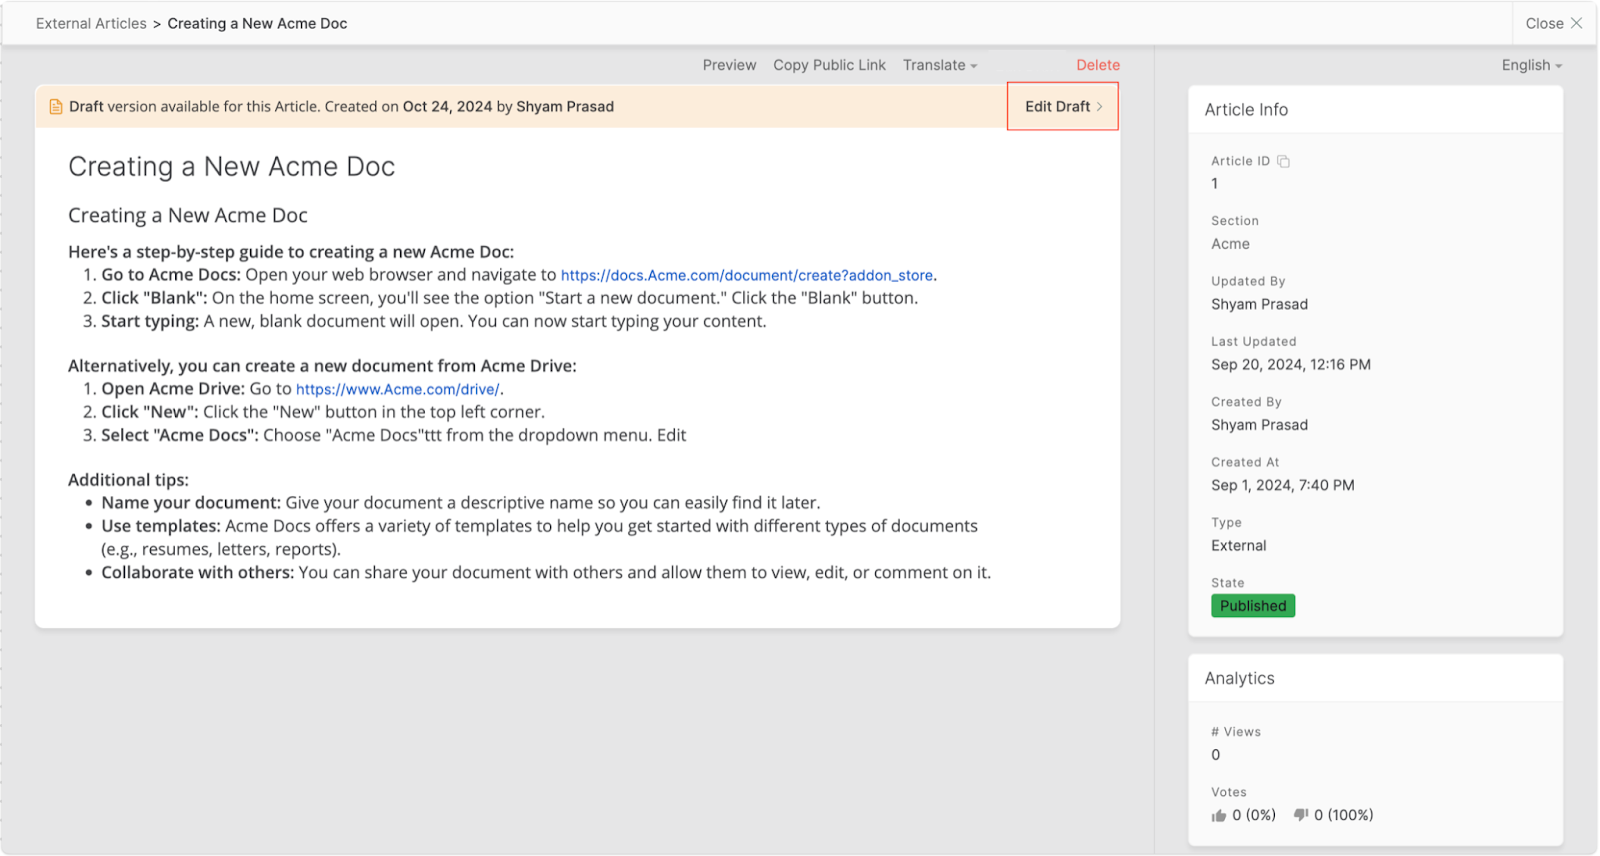Click the Published state badge
The image size is (1600, 856).
[x=1253, y=606]
